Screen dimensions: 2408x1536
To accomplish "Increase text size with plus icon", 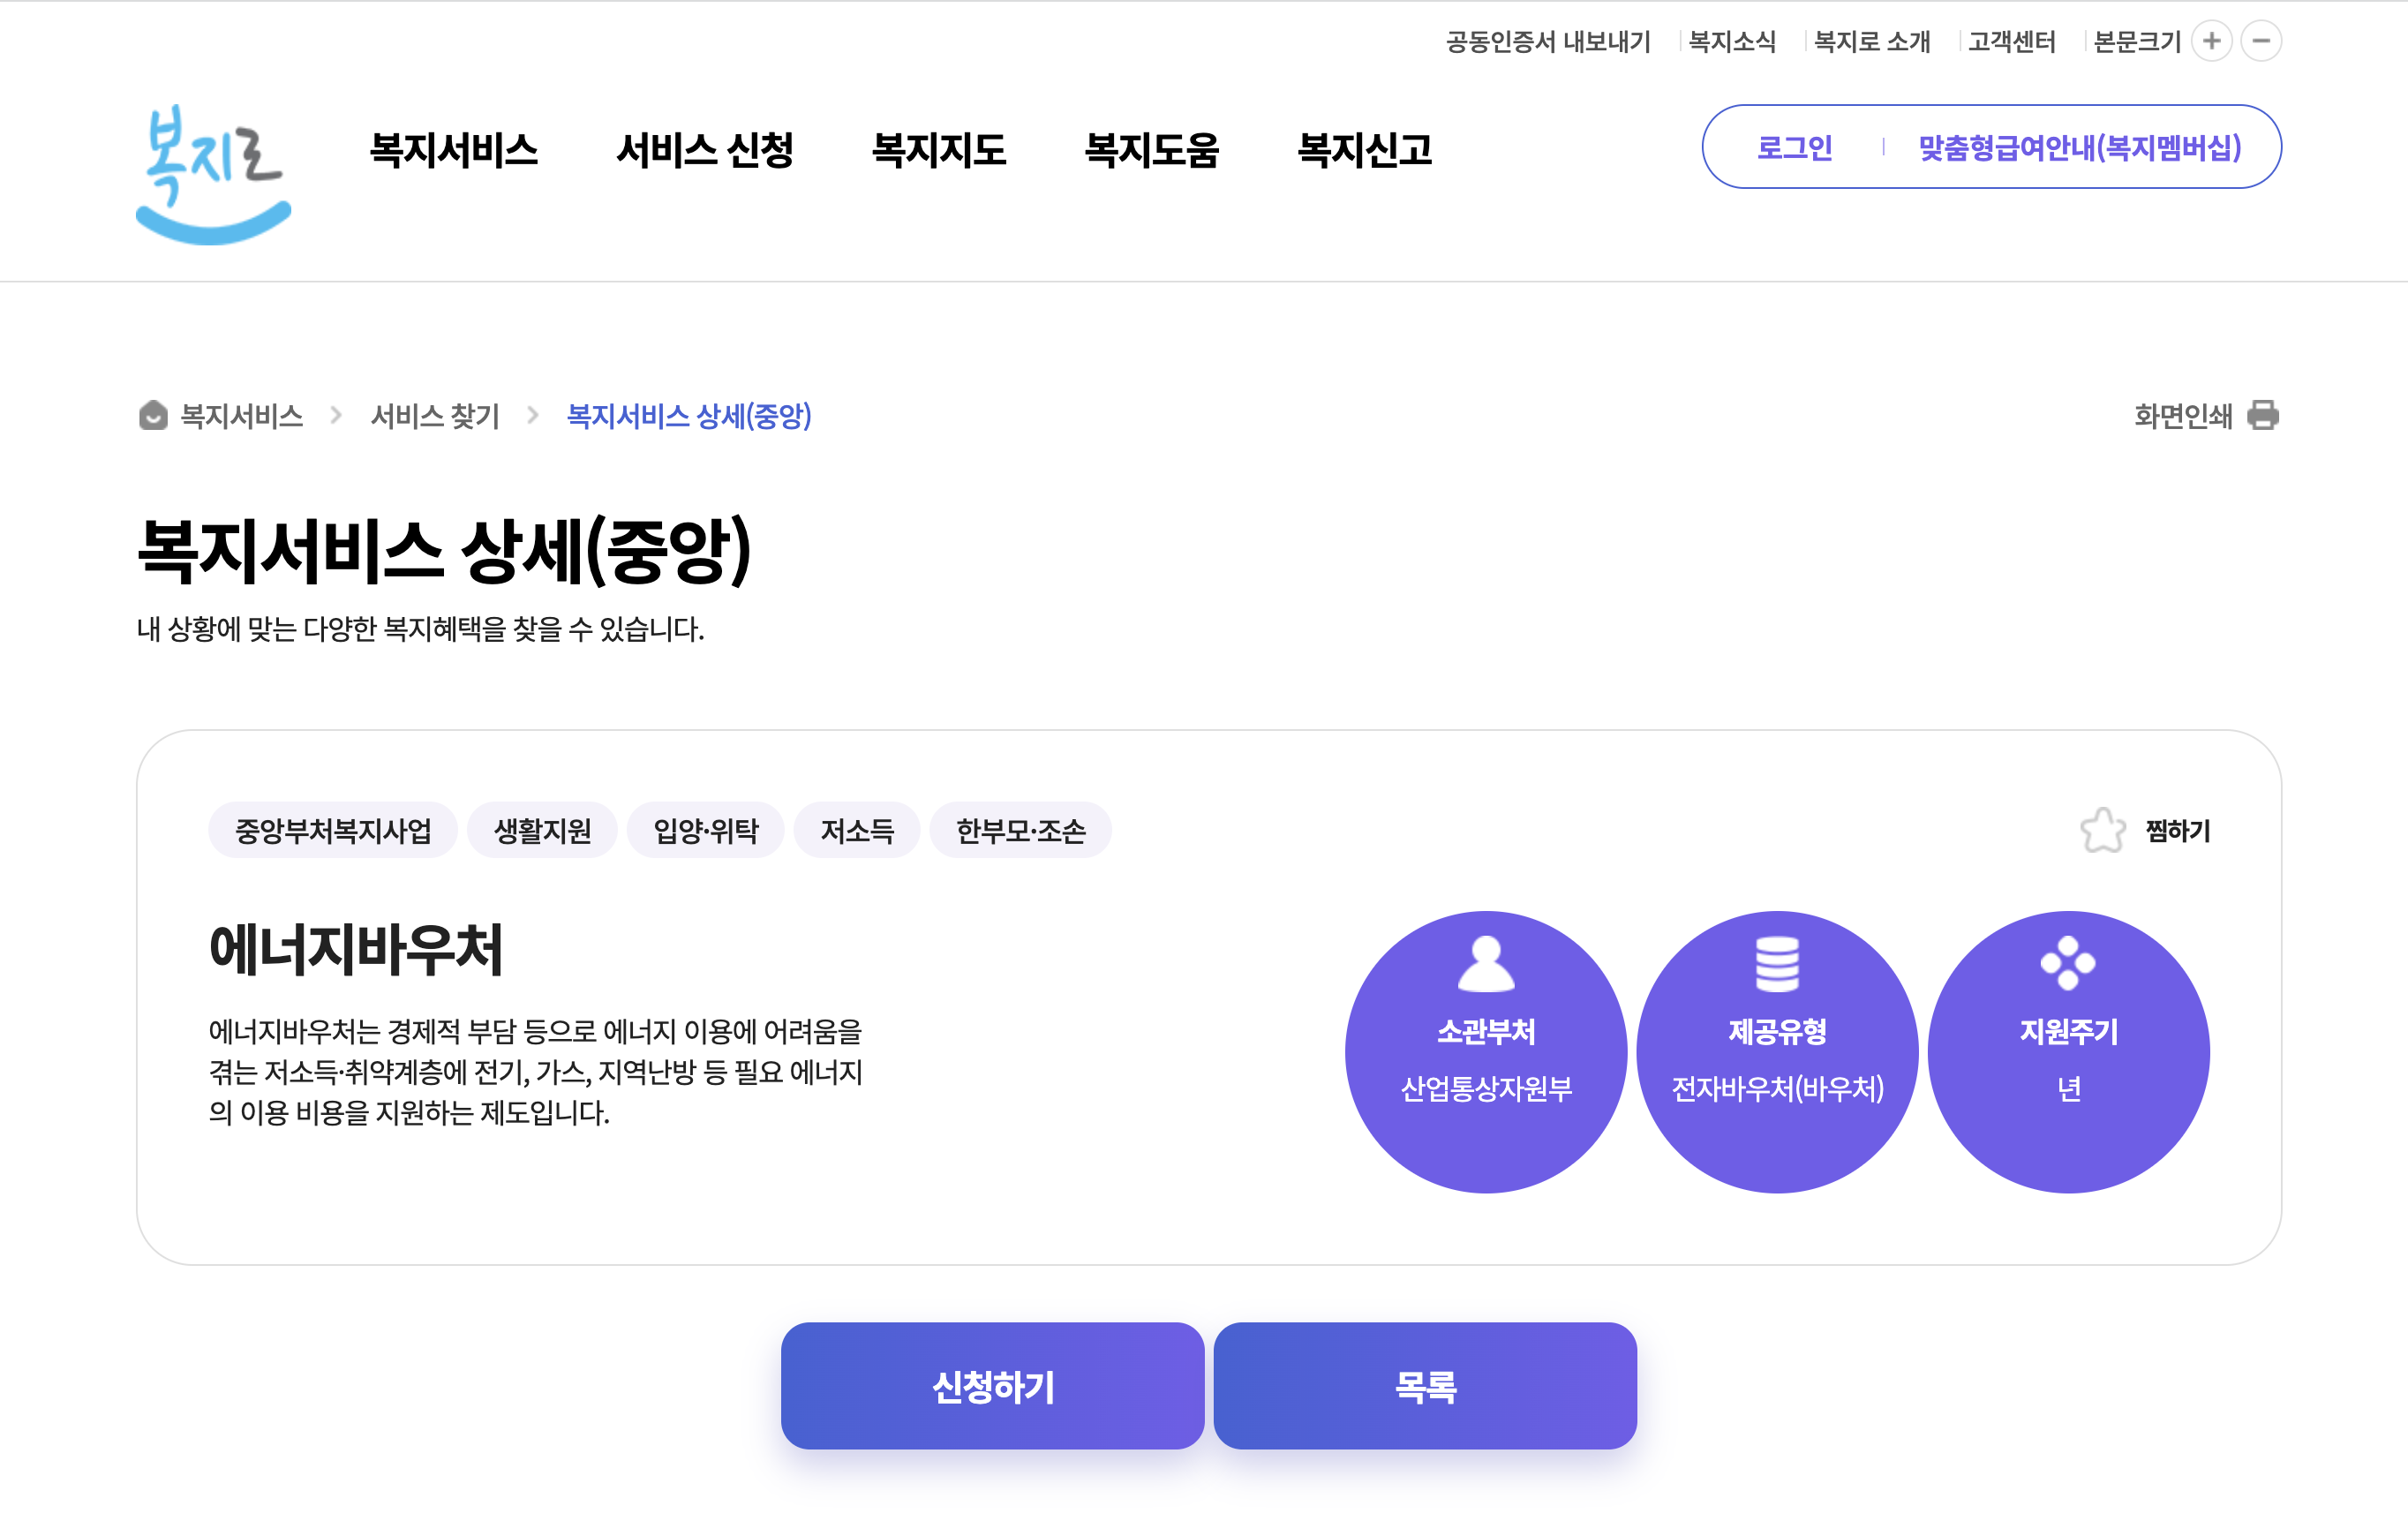I will [2211, 41].
